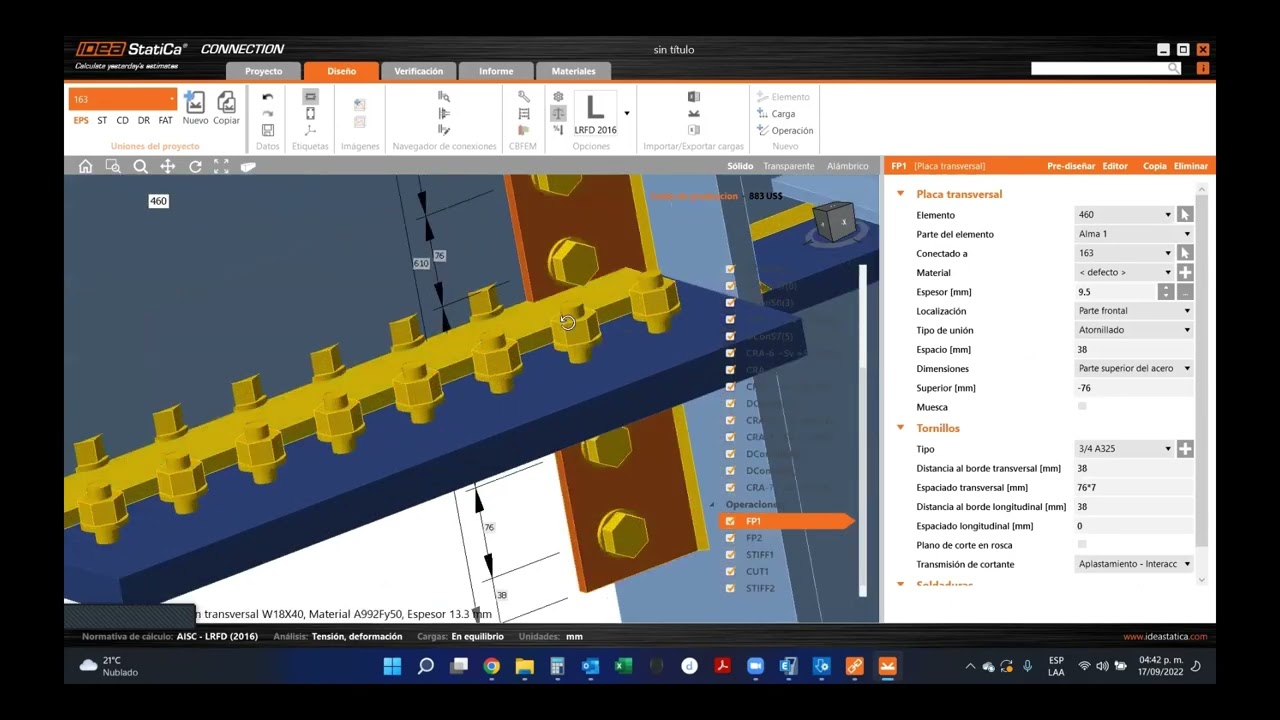Select the magnifier zoom tool
The height and width of the screenshot is (720, 1280).
coord(140,166)
